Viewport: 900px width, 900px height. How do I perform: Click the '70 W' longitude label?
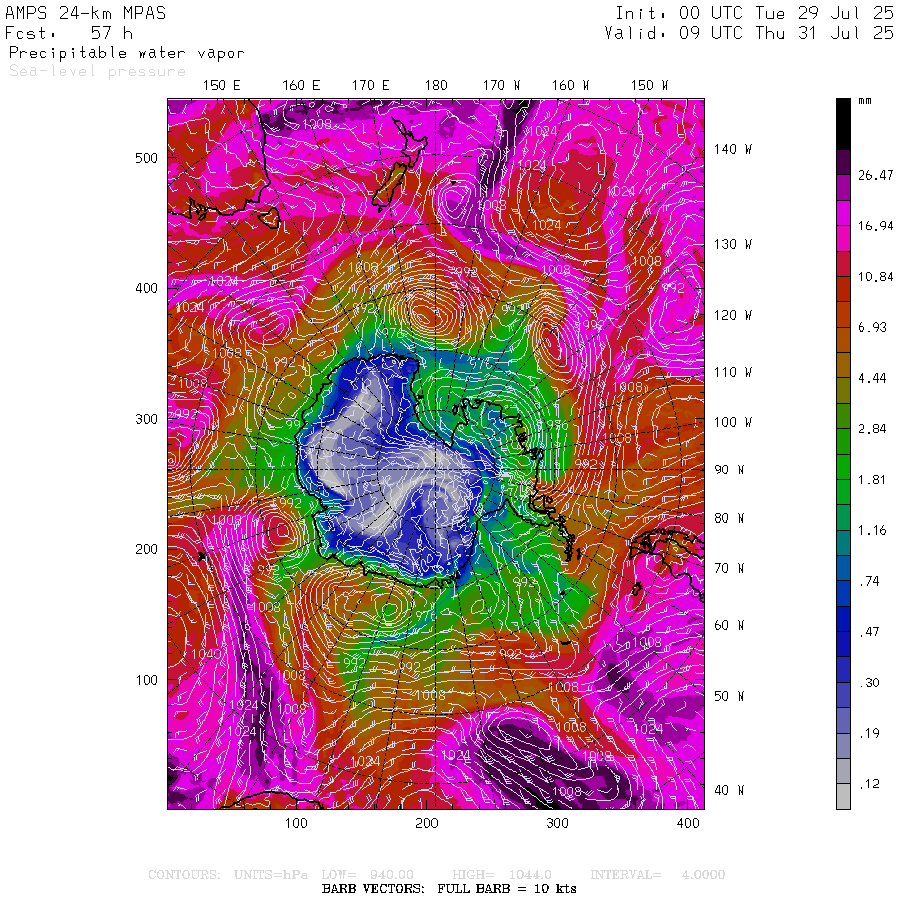(x=729, y=568)
